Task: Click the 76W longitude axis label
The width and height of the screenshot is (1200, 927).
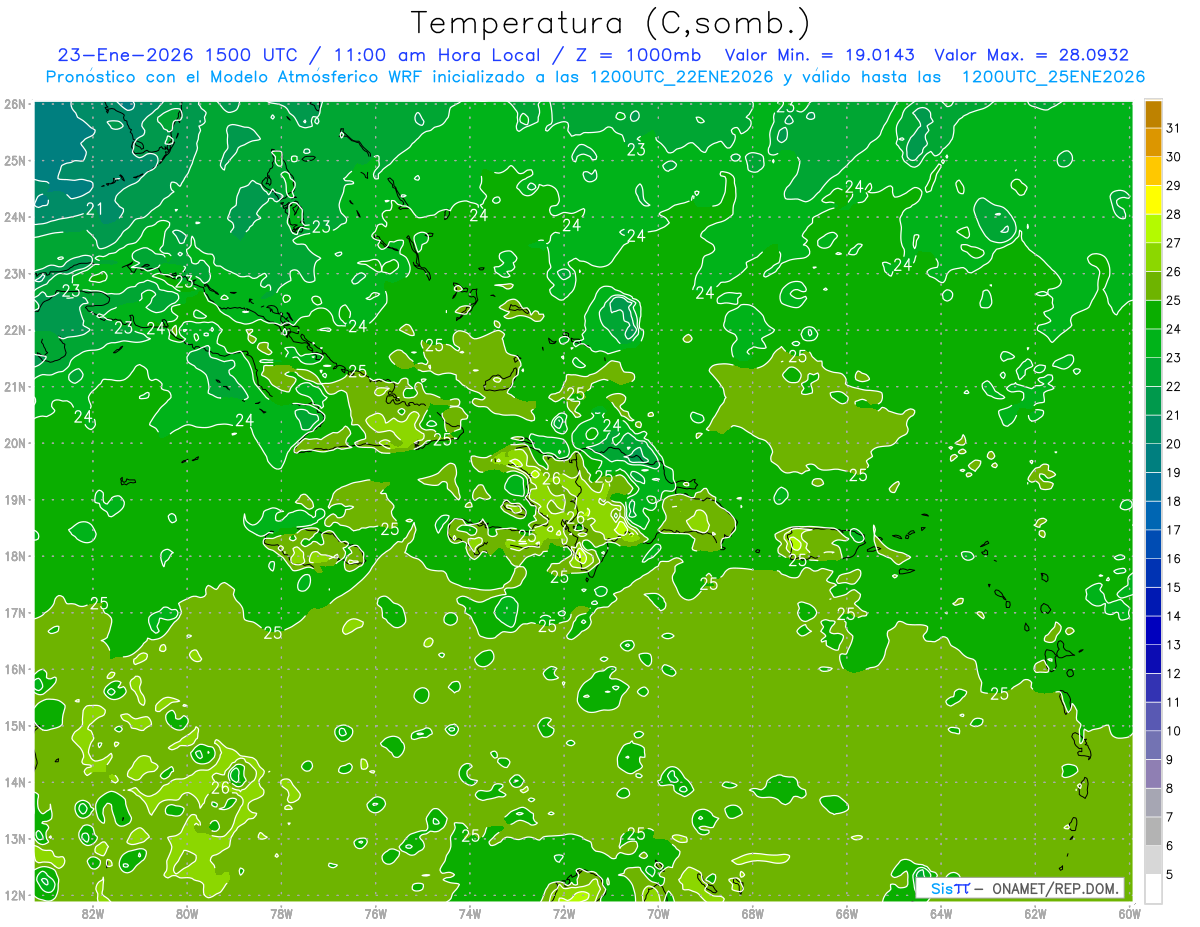Action: click(x=375, y=913)
